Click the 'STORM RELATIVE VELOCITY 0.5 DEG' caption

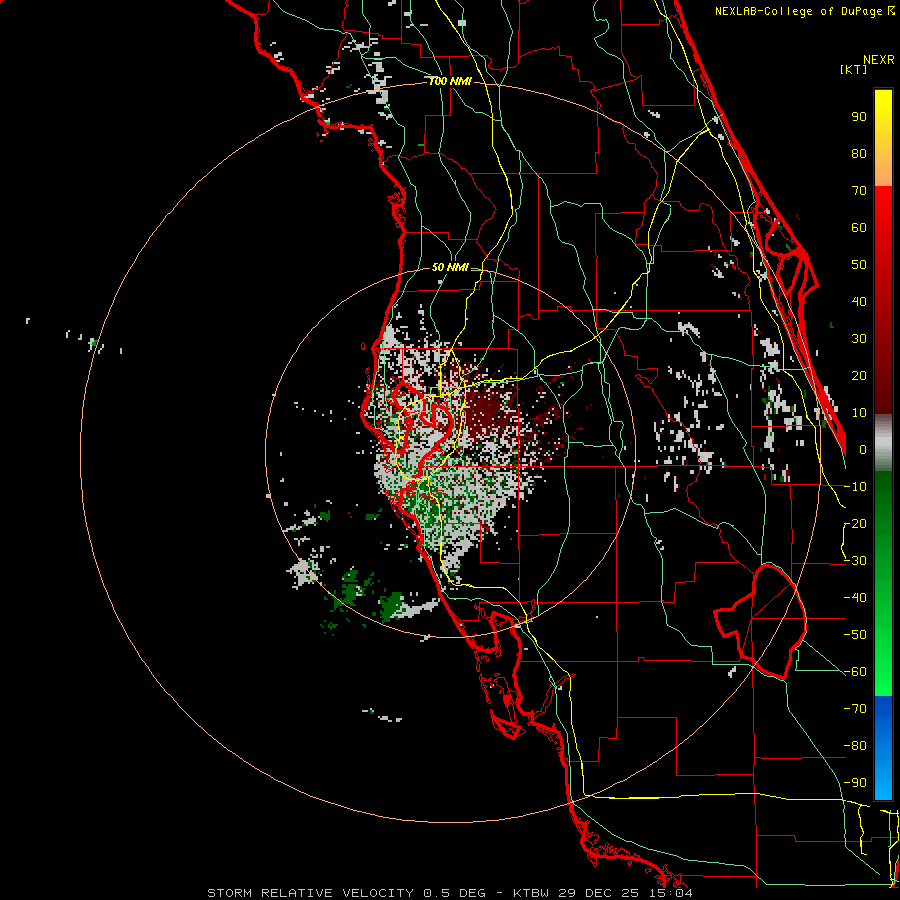pyautogui.click(x=346, y=893)
